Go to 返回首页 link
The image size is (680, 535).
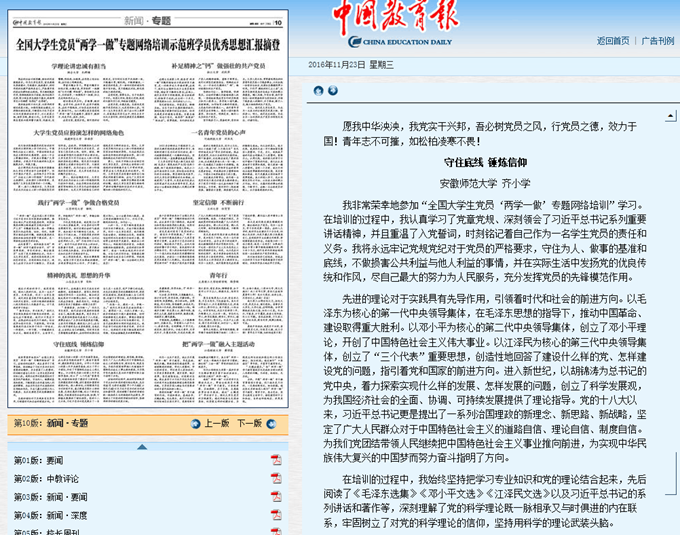[613, 41]
